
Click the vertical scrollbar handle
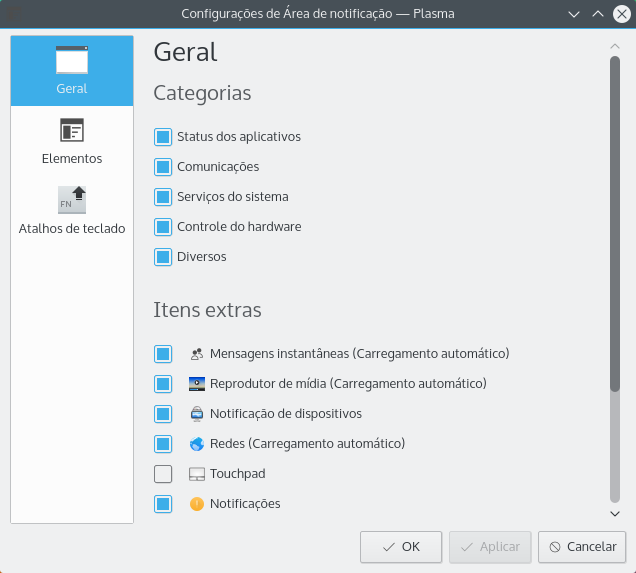(x=615, y=220)
